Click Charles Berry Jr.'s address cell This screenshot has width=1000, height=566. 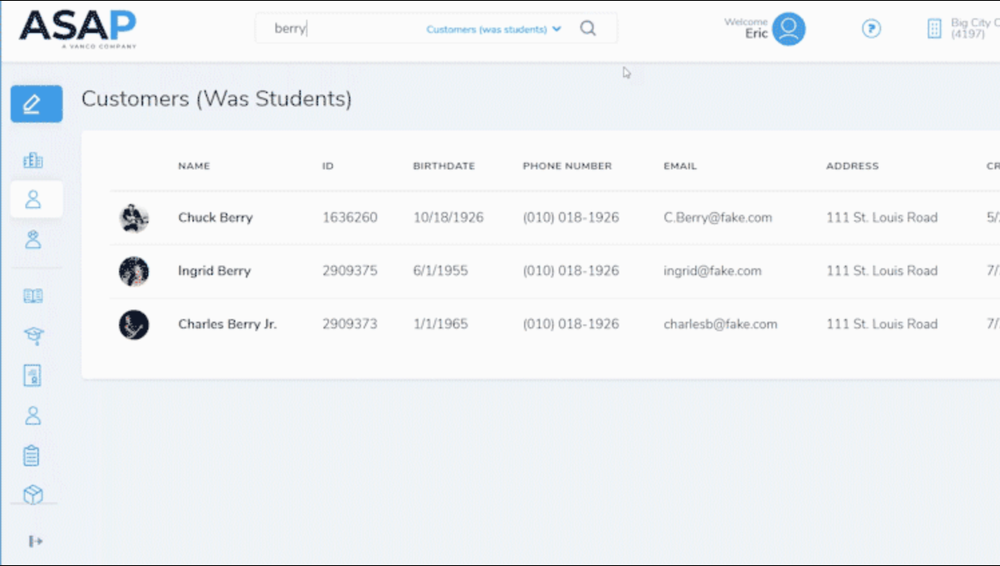click(x=881, y=324)
